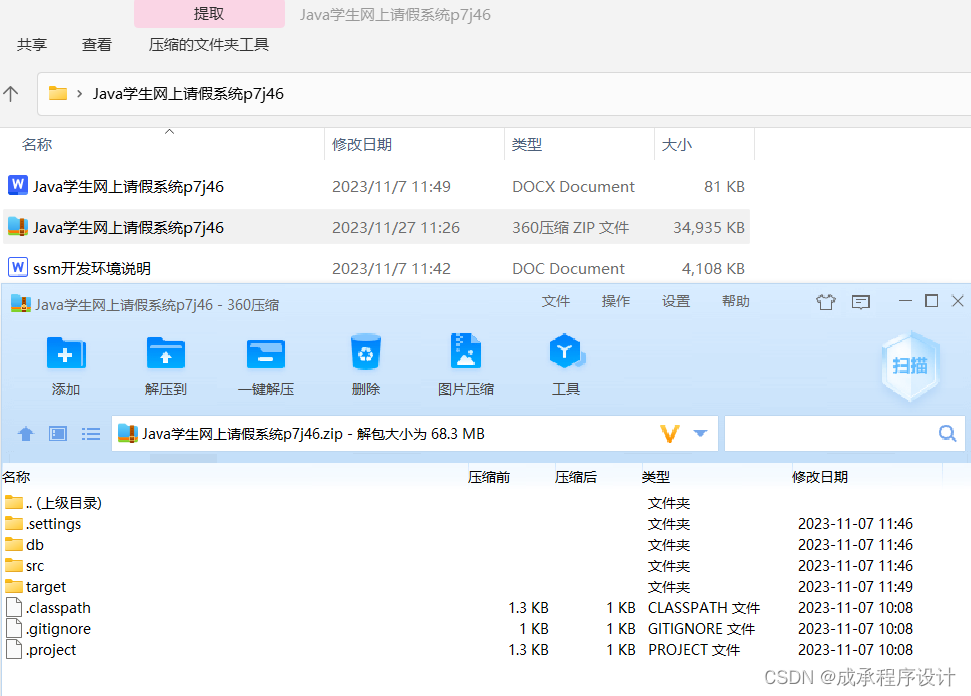This screenshot has height=696, width=971.
Task: Click the pink 提取 (Extract) button
Action: 208,13
